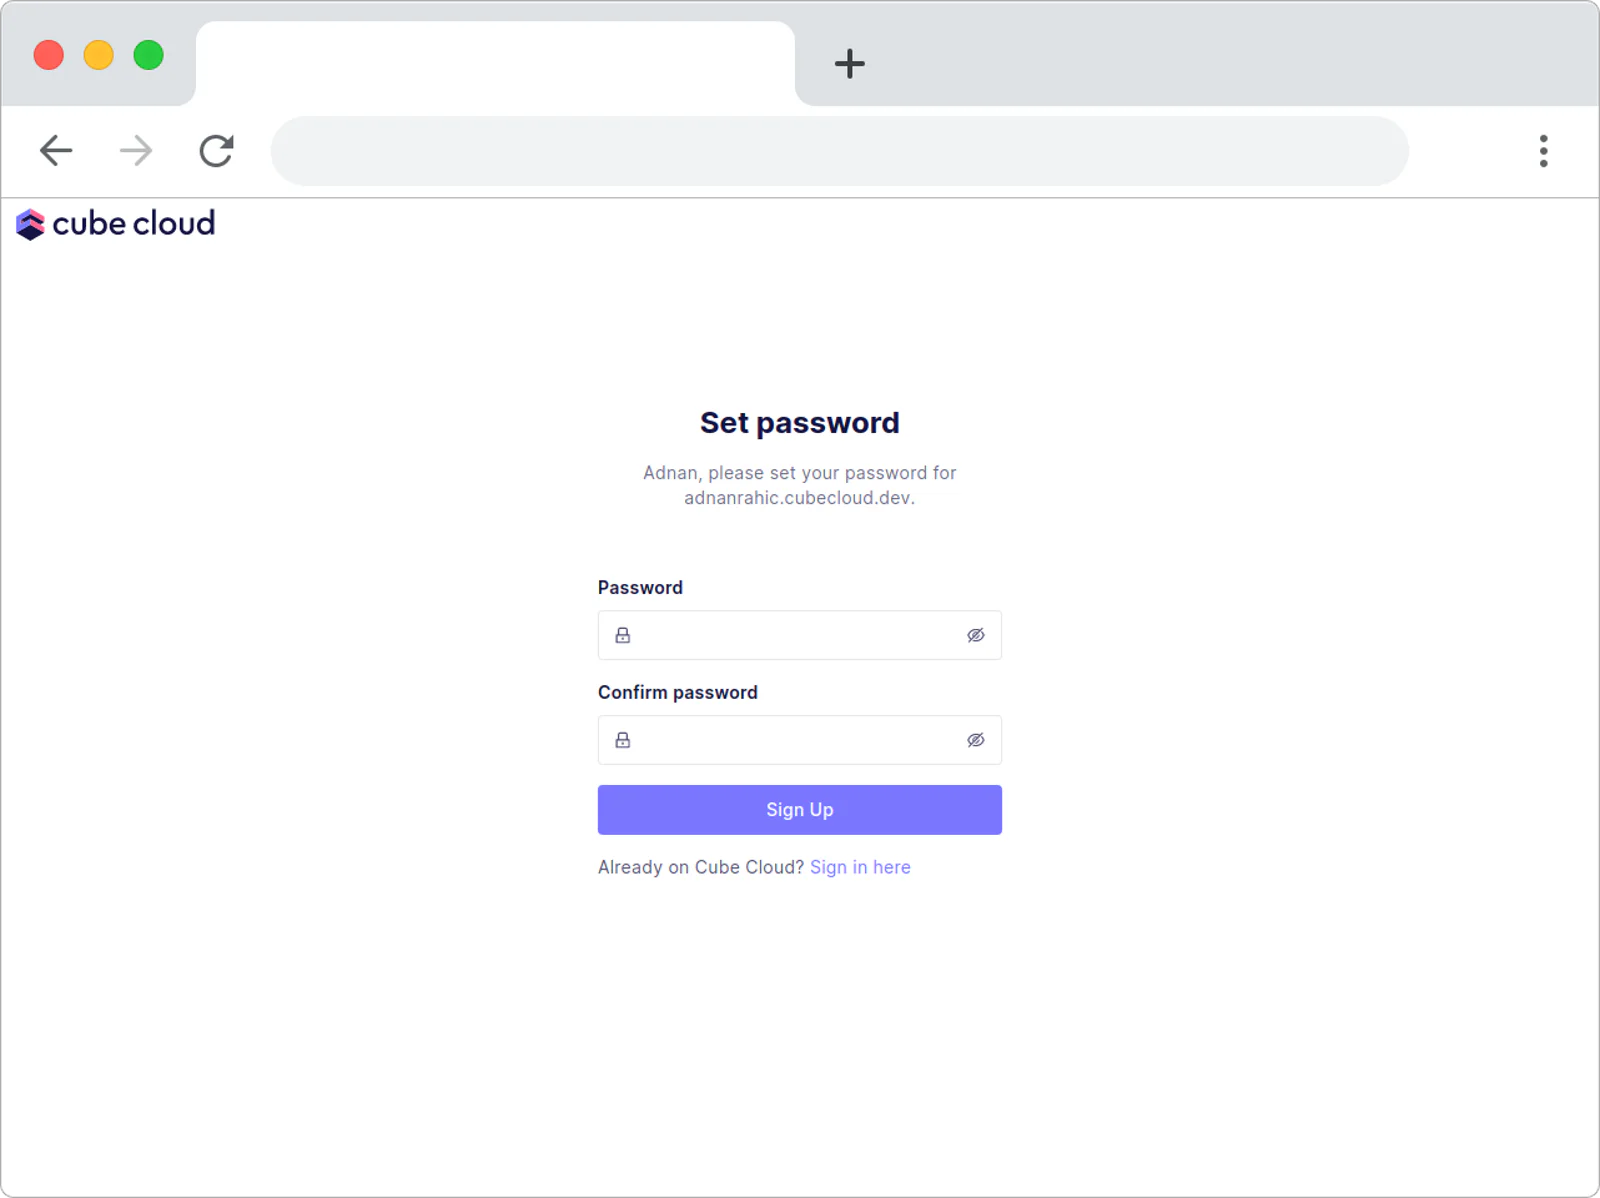Screen dimensions: 1600x1198
Task: Click the cube cloud logo
Action: 116,224
